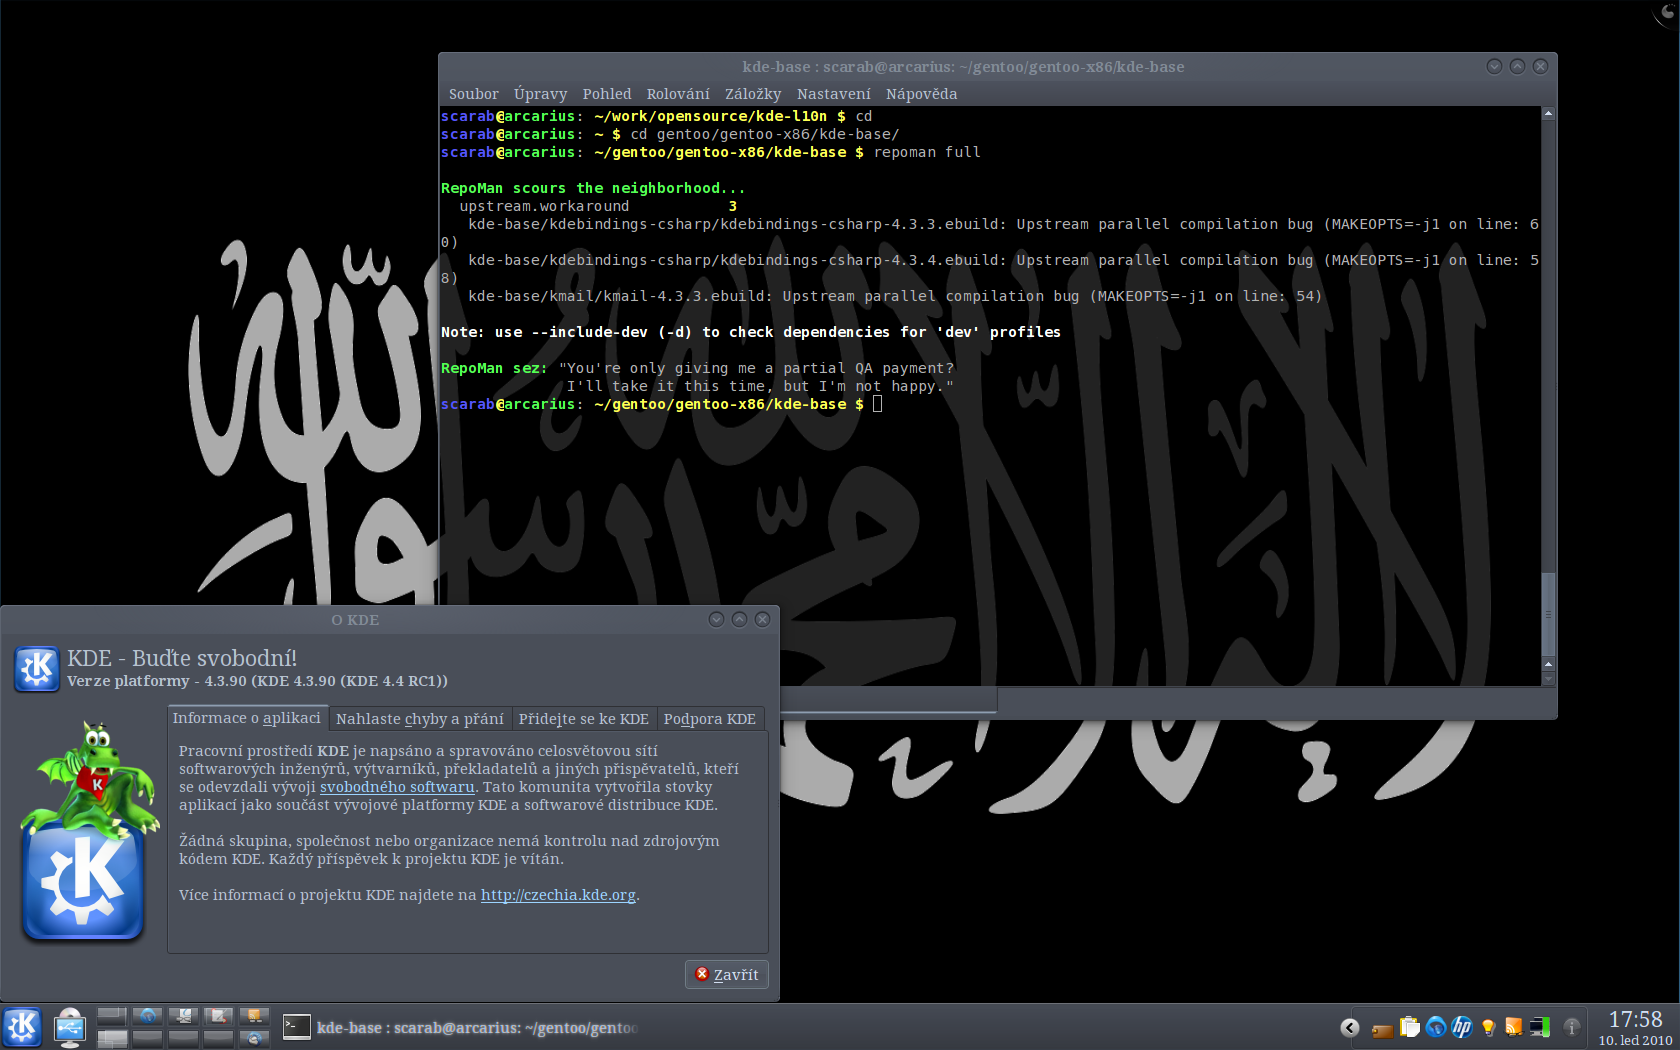1680x1050 pixels.
Task: Click Konsole scrollbar up arrow
Action: tap(1548, 114)
